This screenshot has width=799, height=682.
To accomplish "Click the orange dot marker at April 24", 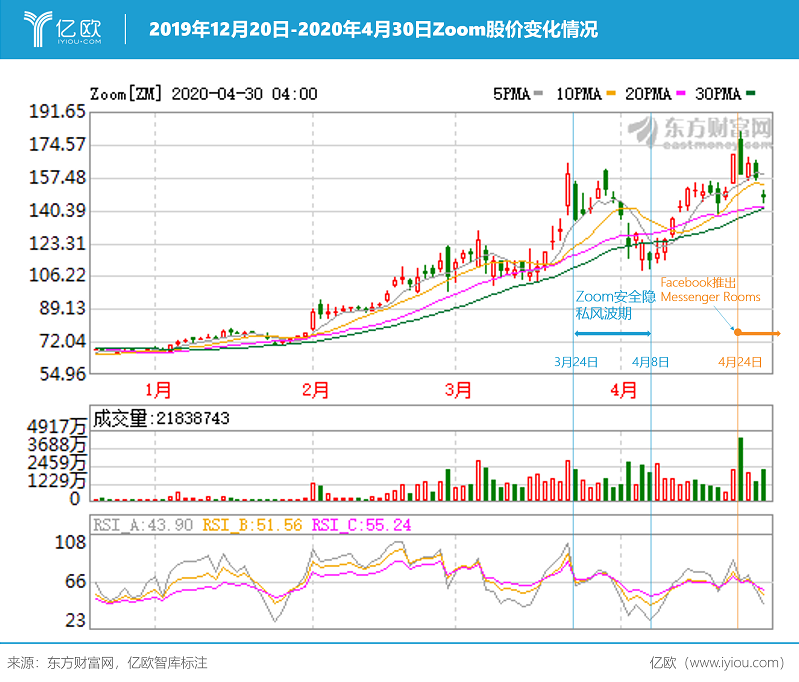I will point(737,332).
